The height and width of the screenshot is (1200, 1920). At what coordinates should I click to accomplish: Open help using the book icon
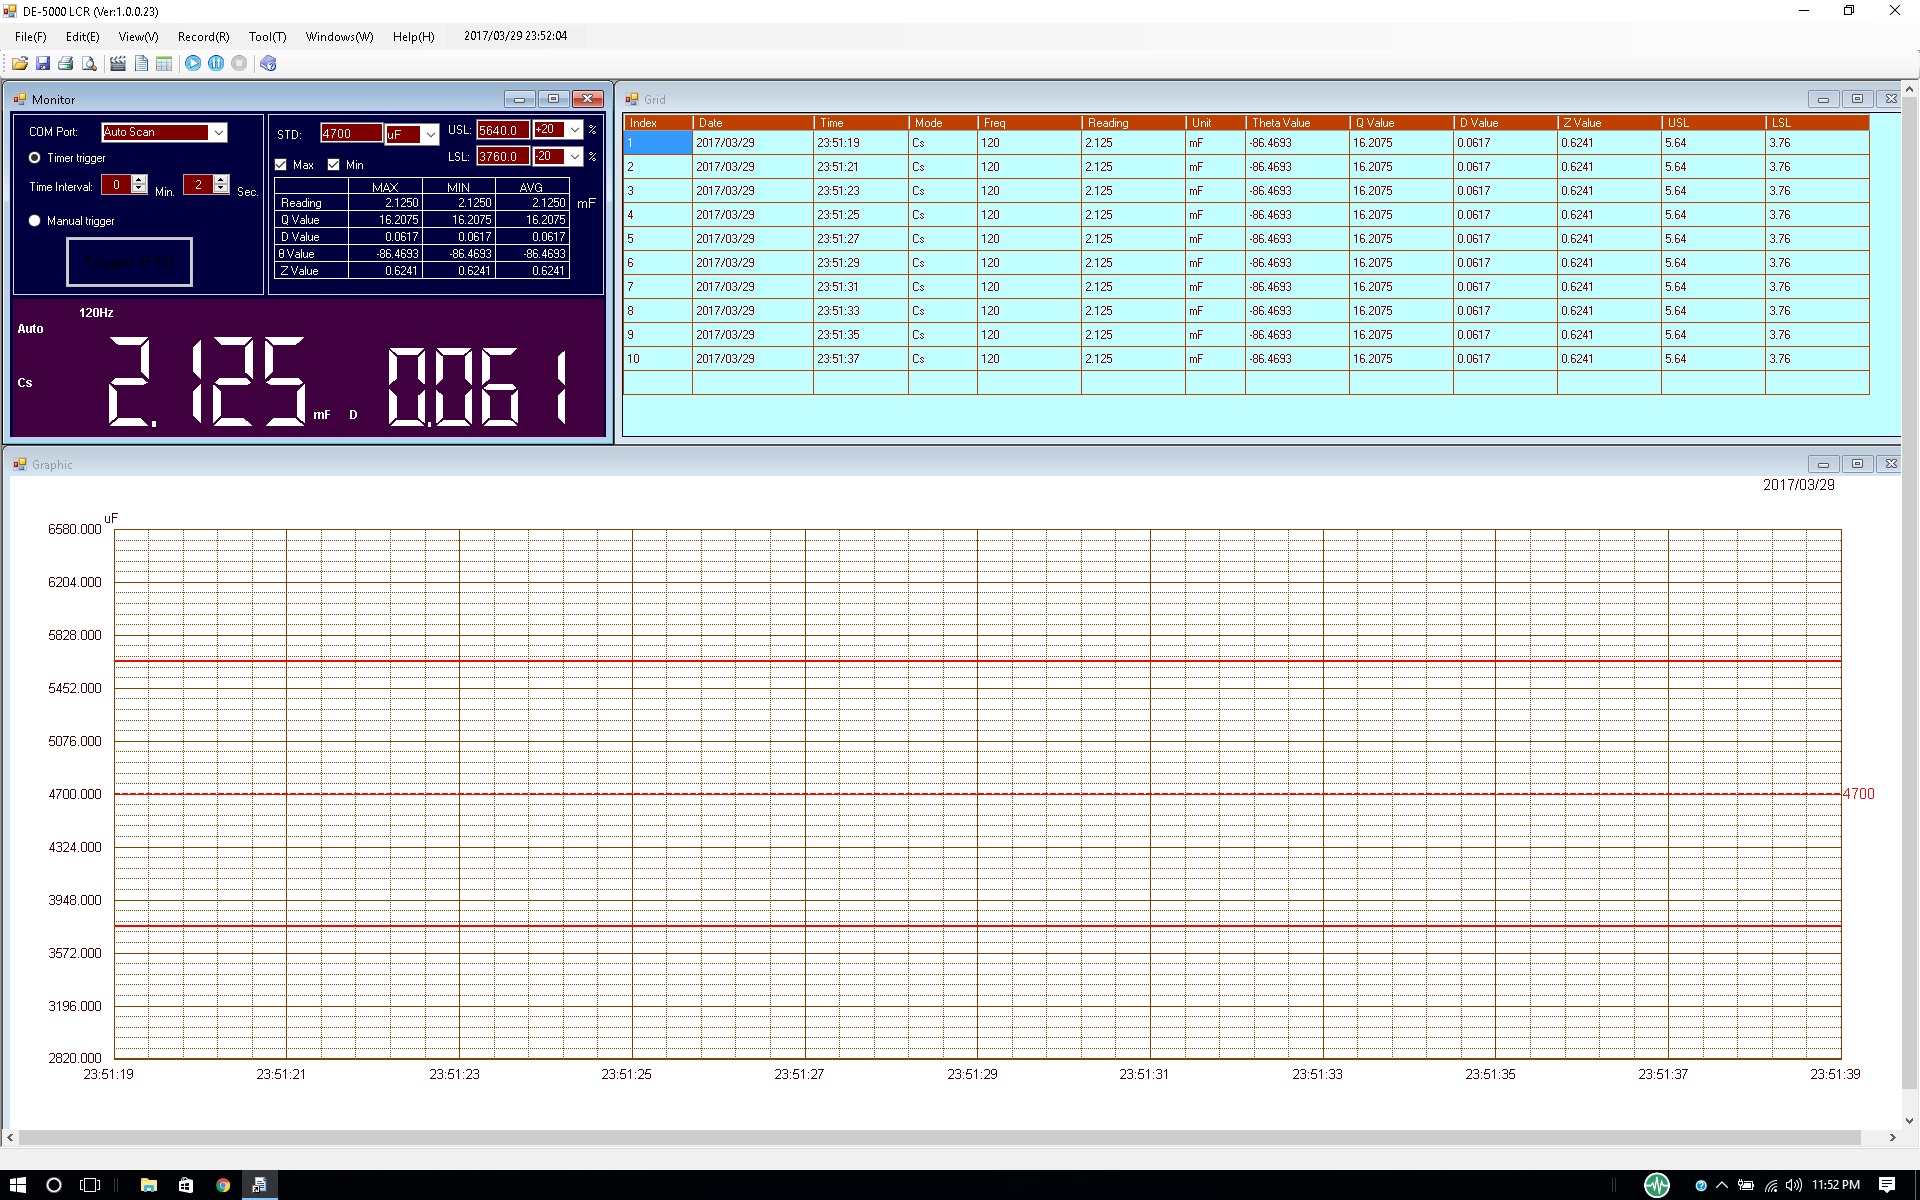click(x=268, y=63)
